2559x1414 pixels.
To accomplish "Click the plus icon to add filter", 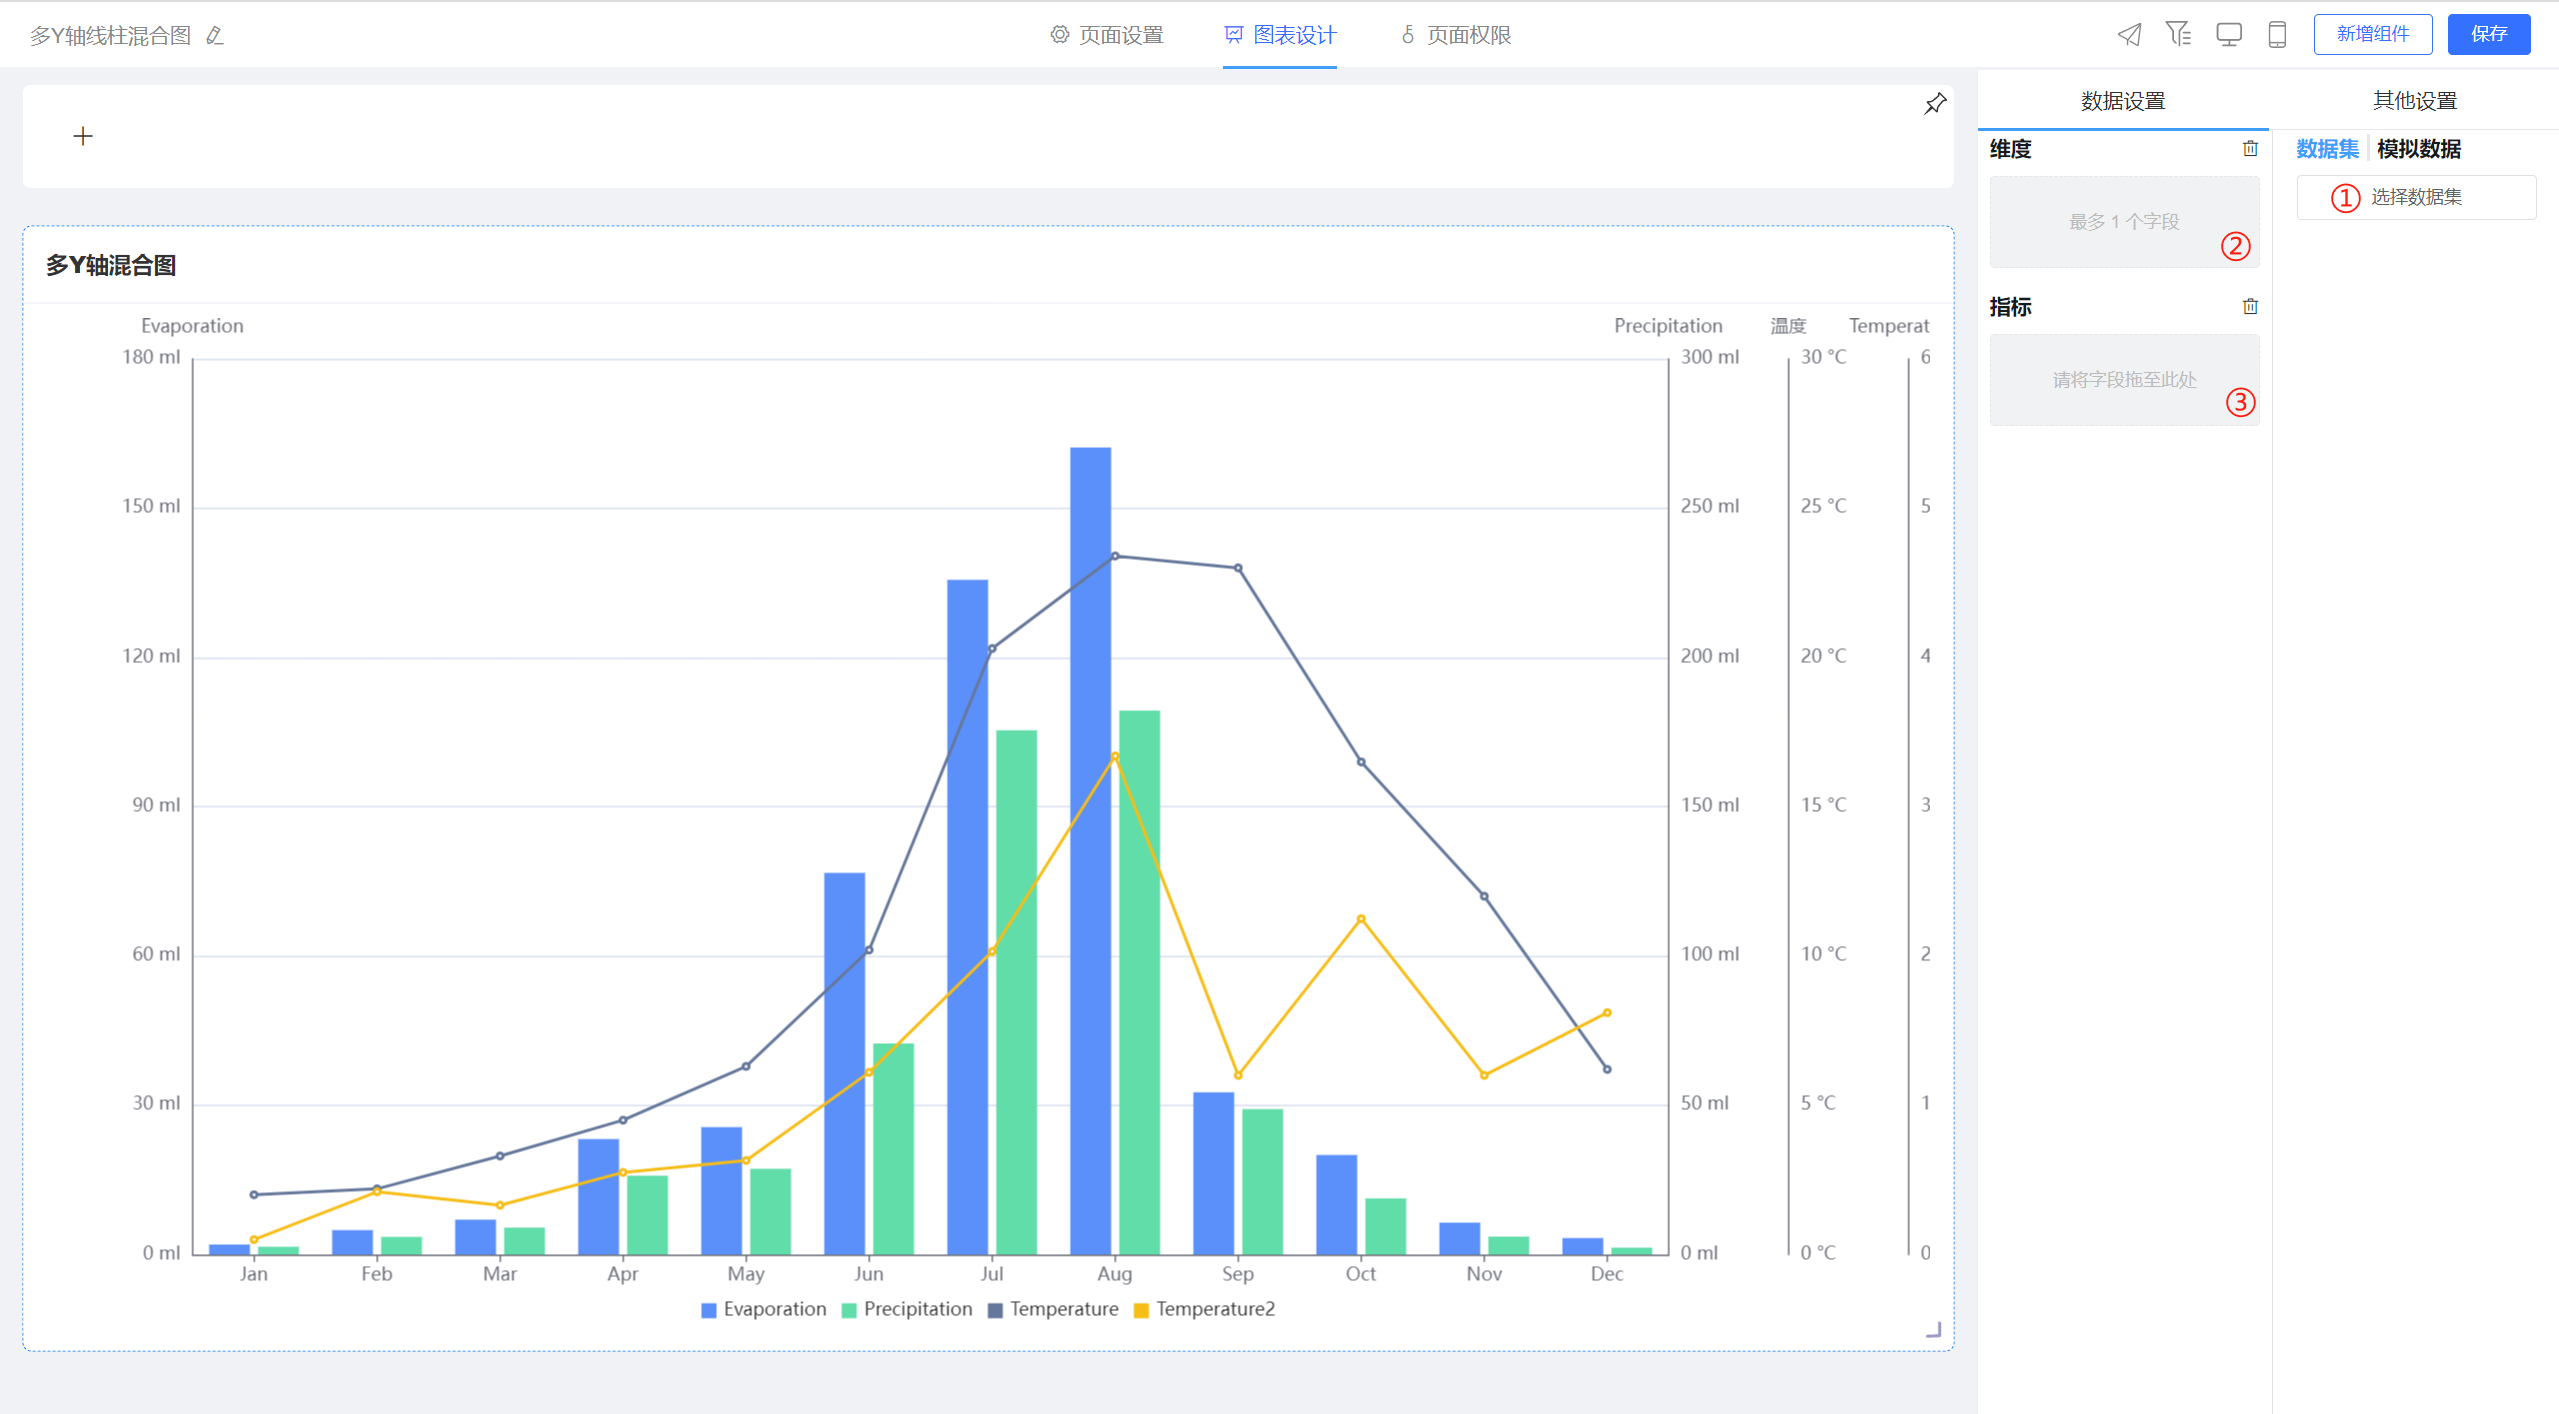I will coord(83,136).
